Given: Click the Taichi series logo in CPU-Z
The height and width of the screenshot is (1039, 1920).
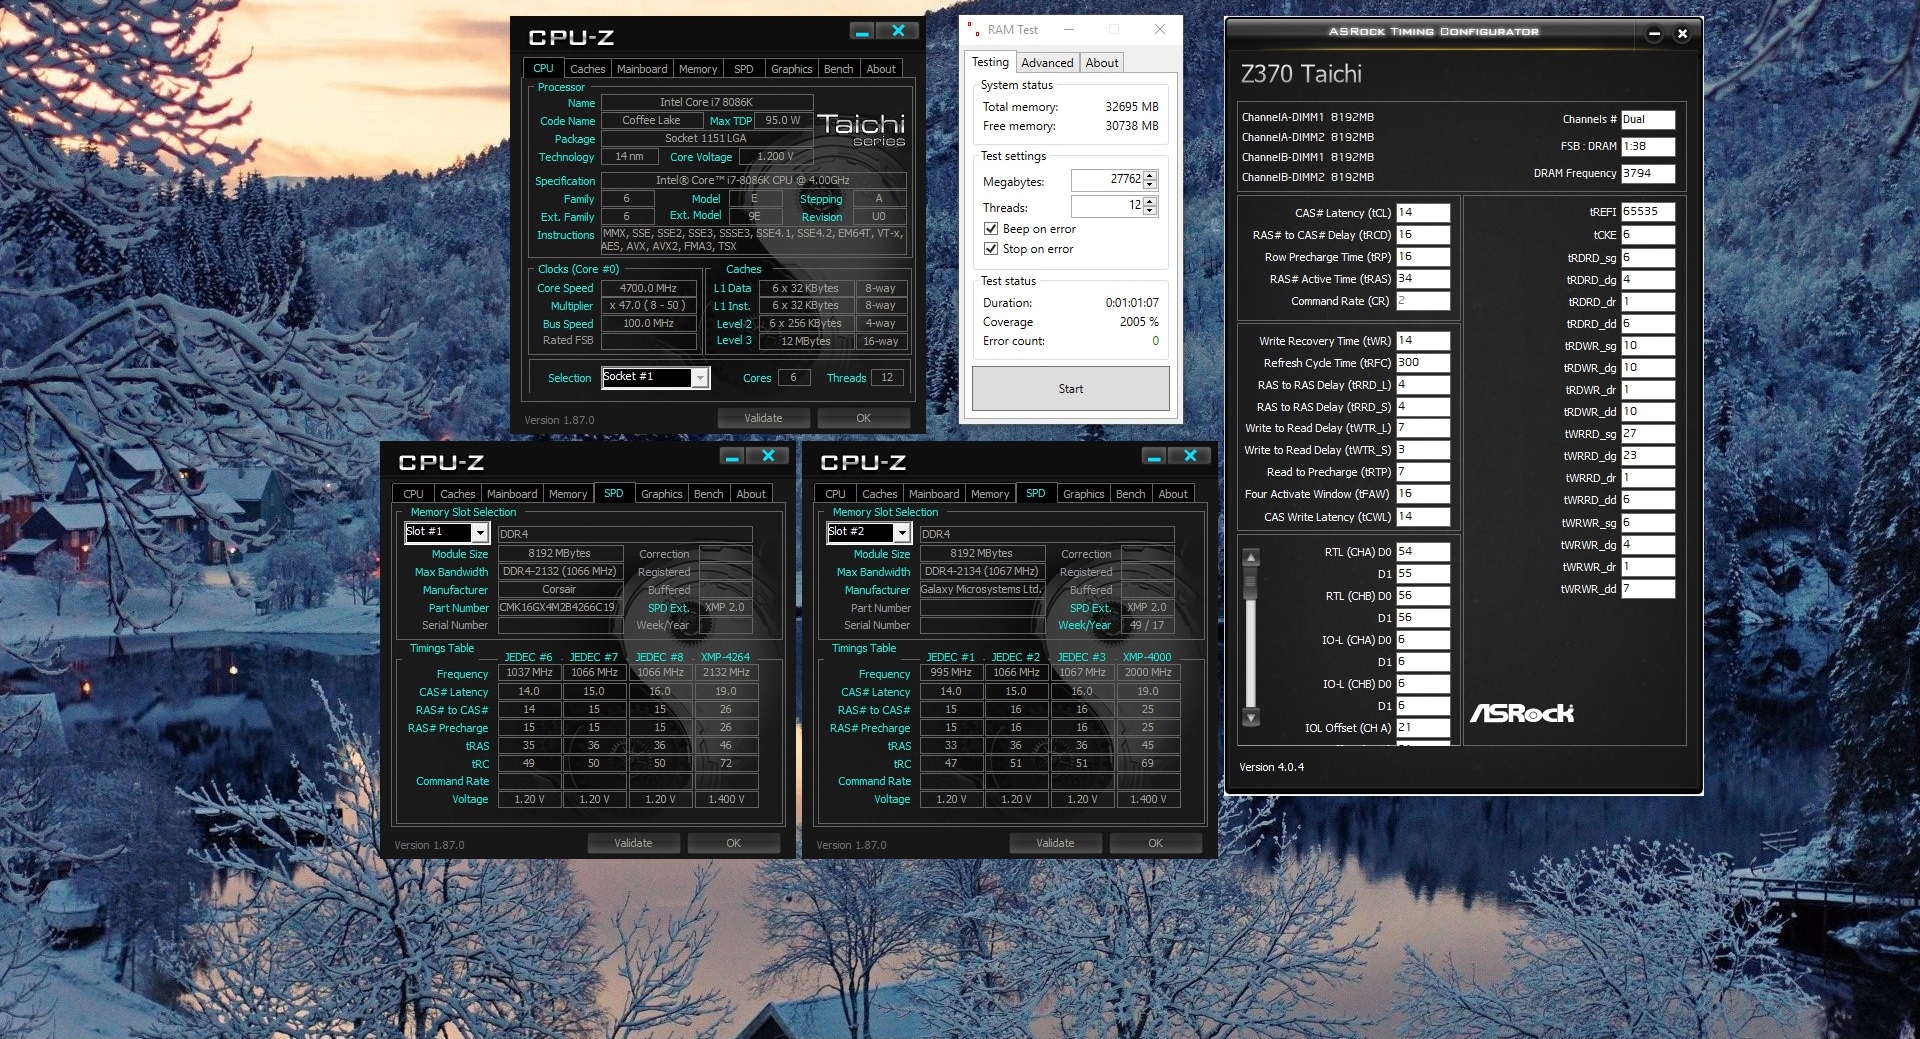Looking at the screenshot, I should point(861,130).
